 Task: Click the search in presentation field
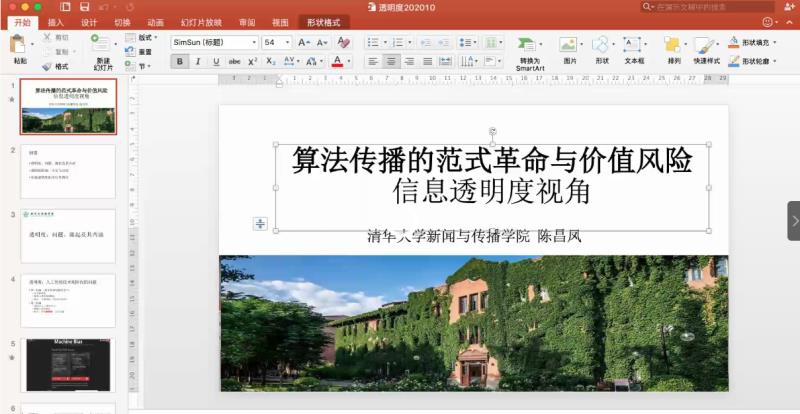707,7
